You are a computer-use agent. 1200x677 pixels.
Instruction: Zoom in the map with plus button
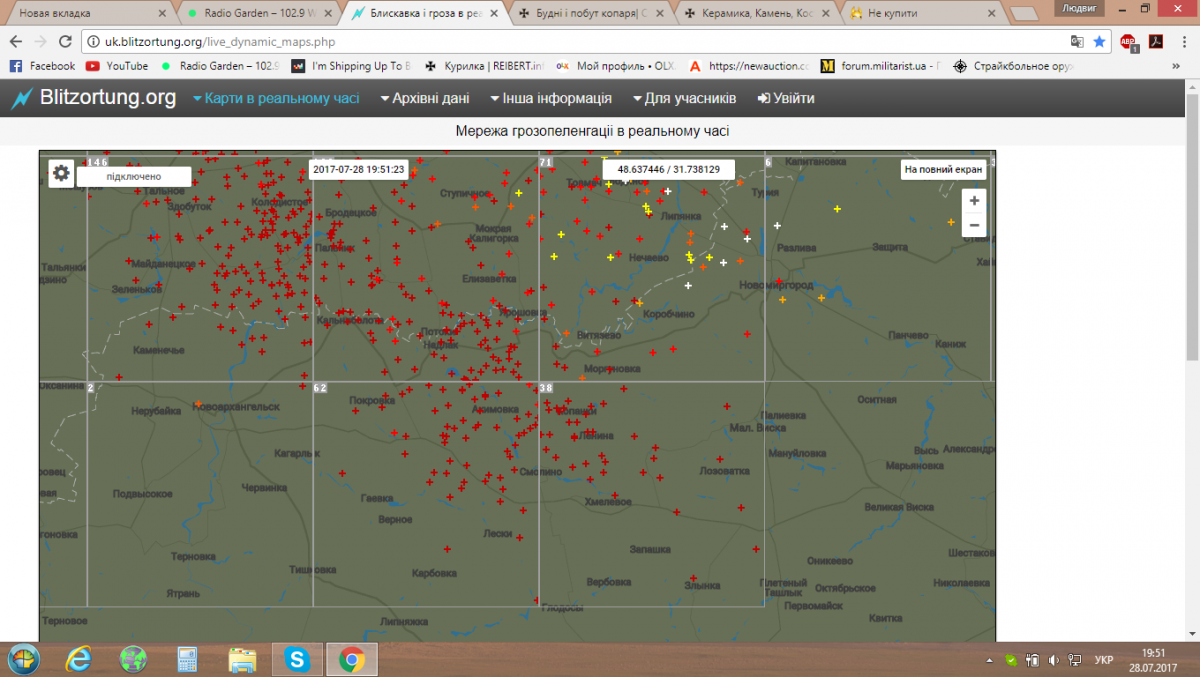coord(974,201)
